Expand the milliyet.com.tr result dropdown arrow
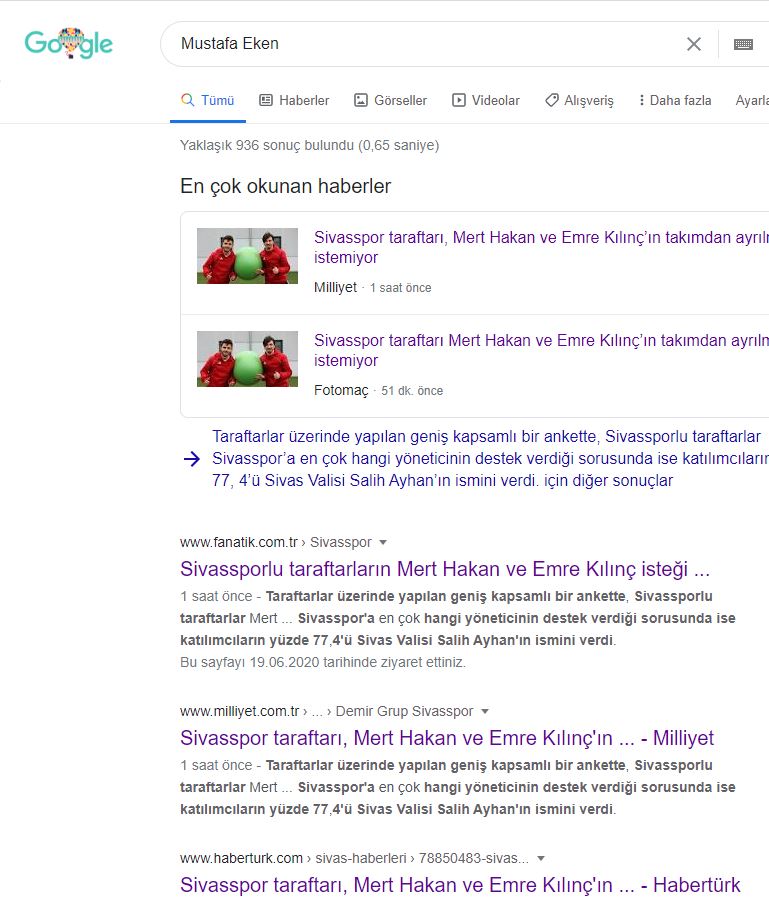769x902 pixels. [485, 711]
